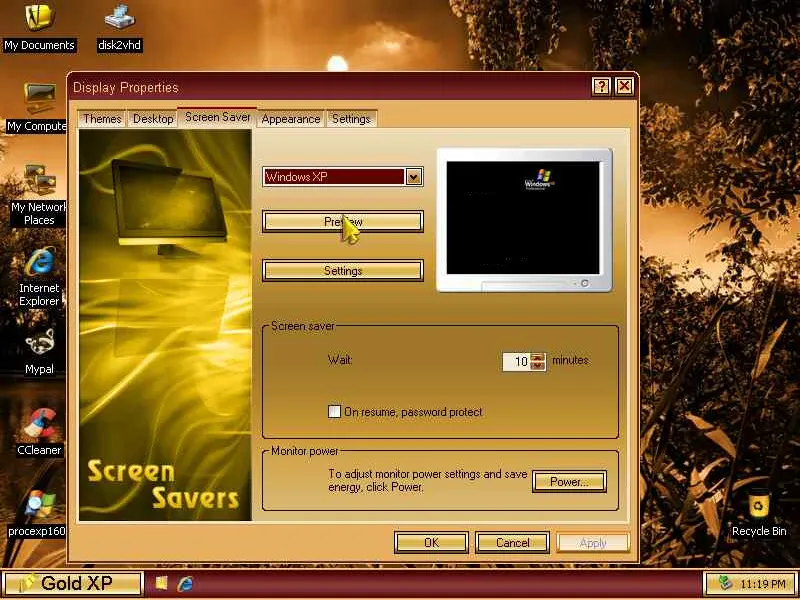The height and width of the screenshot is (600, 800).
Task: Switch to the Desktop tab
Action: tap(153, 119)
